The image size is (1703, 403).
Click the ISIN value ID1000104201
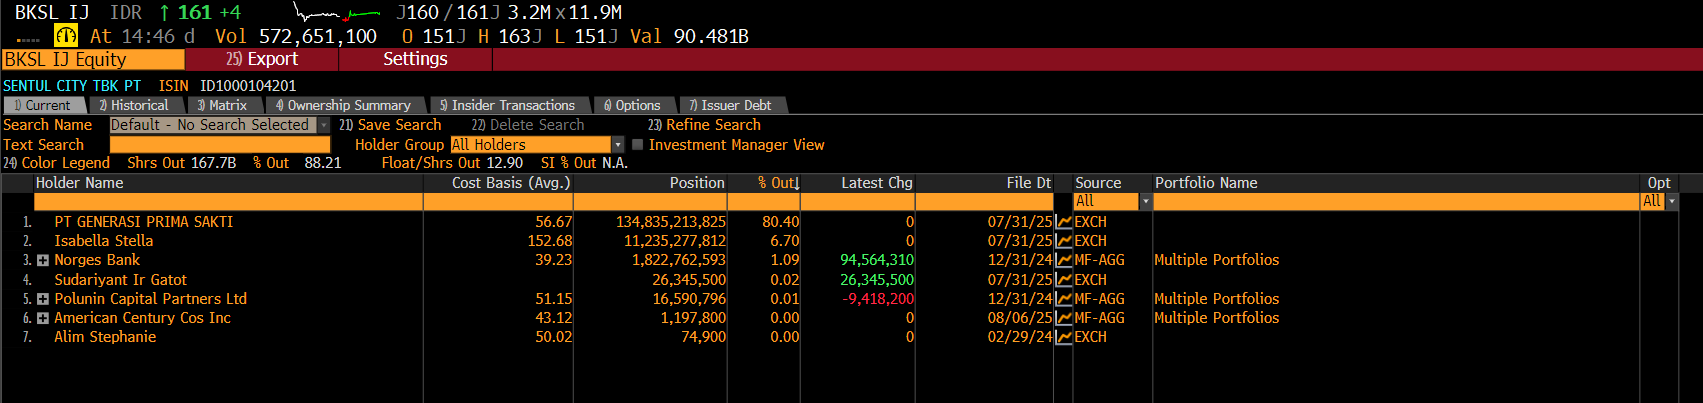pos(248,86)
